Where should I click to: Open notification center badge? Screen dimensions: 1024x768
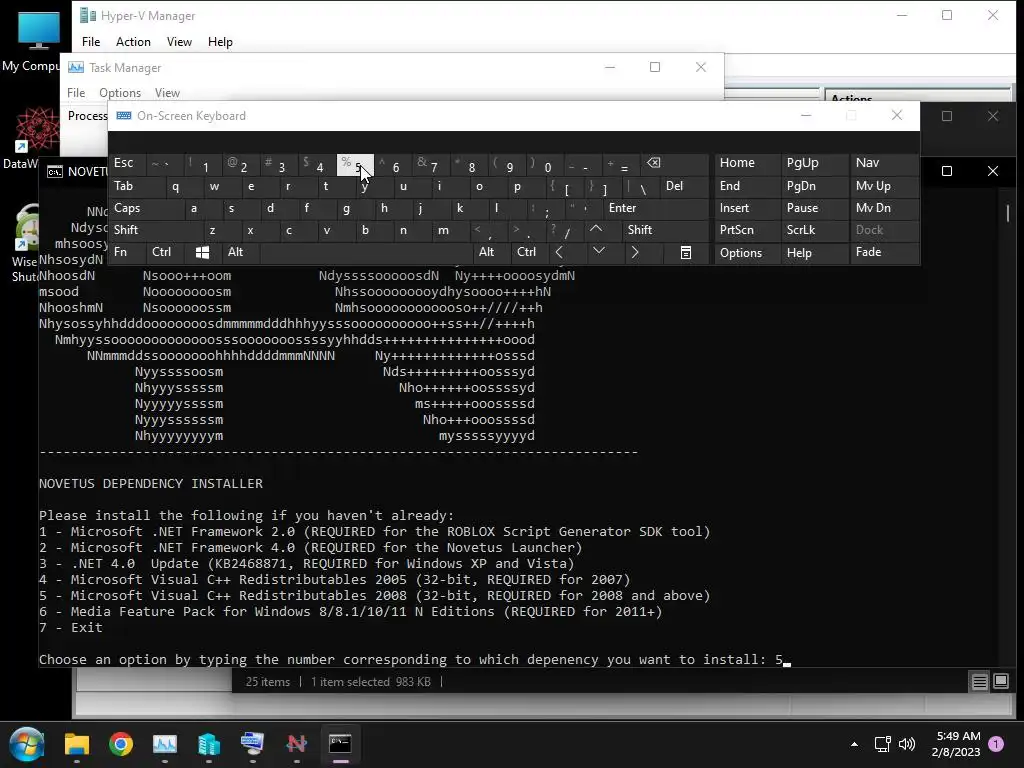click(x=996, y=744)
